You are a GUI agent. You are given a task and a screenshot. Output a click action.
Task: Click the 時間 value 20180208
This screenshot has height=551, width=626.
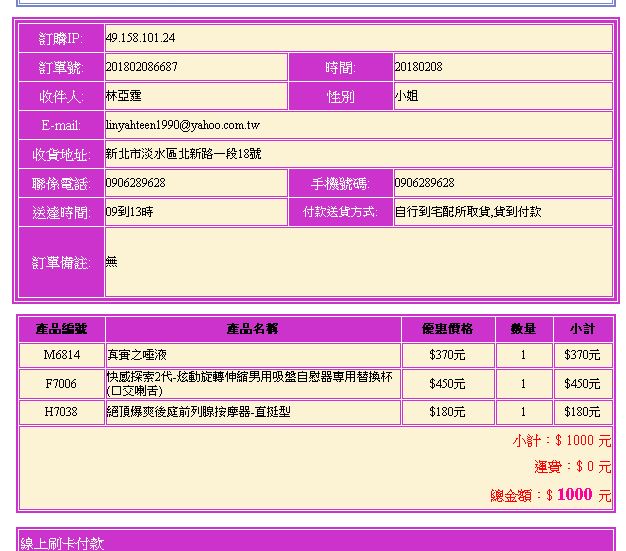click(x=419, y=67)
